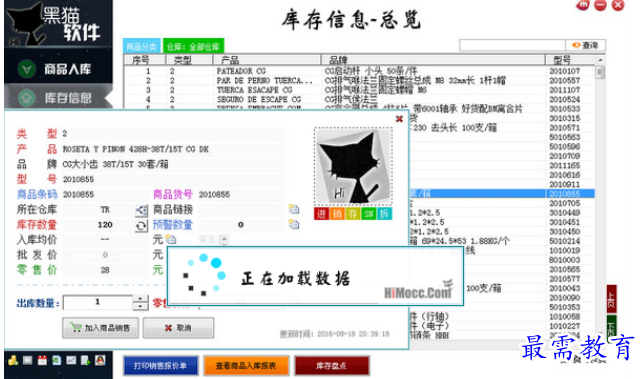This screenshot has width=643, height=379.
Task: Select the TUERCA ESACAPE CG product row
Action: coord(359,90)
